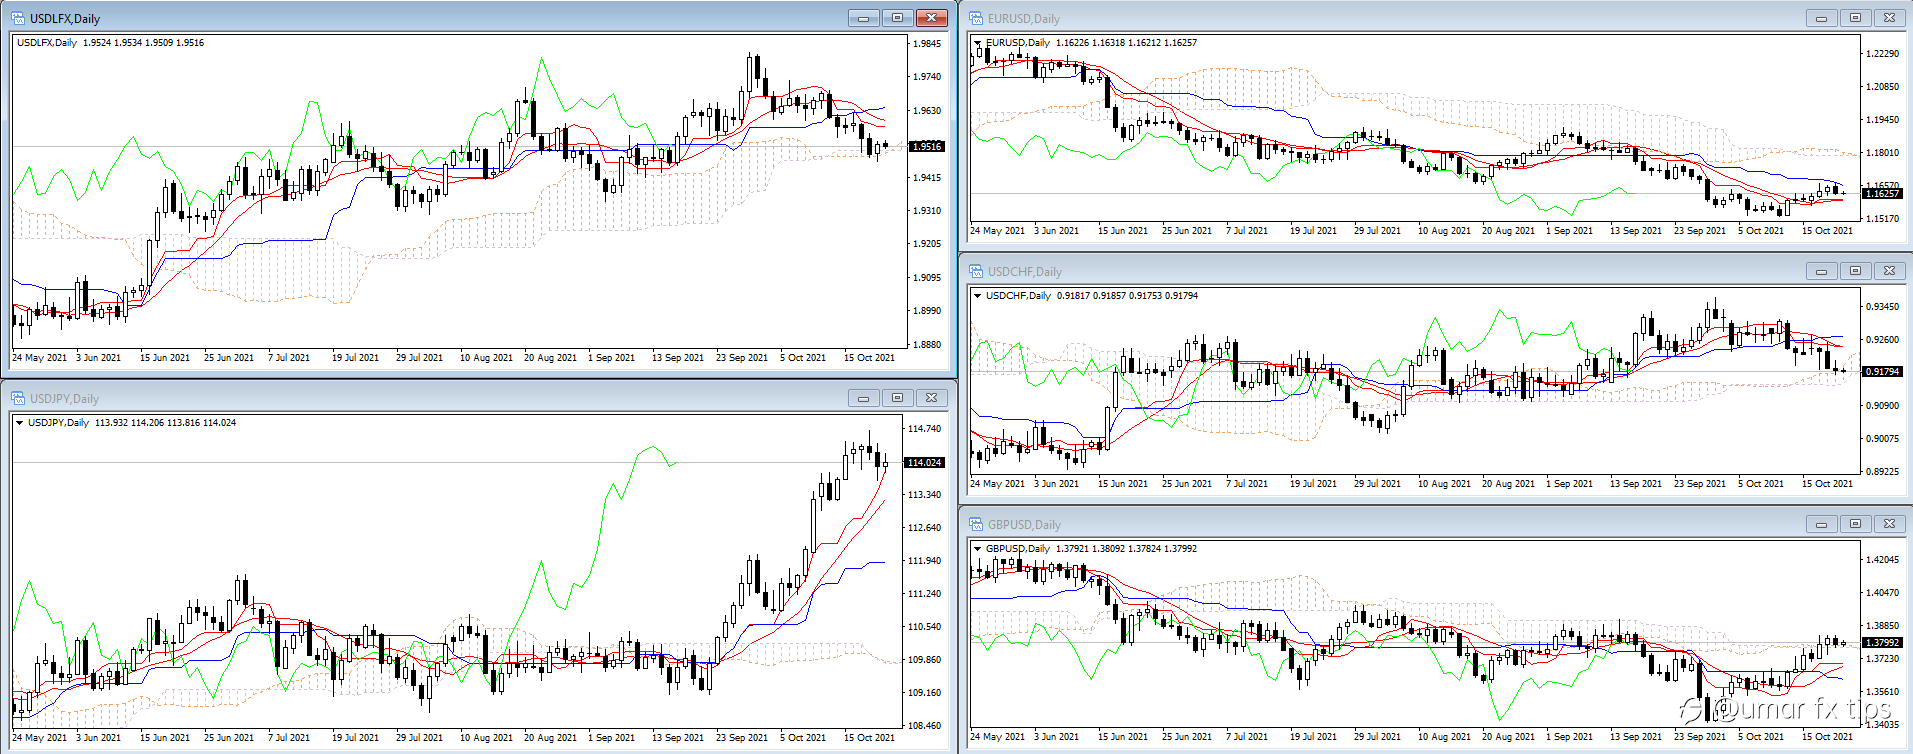The height and width of the screenshot is (754, 1913).
Task: Expand one-click trading arrow on USDJPY chart
Action: coord(20,423)
